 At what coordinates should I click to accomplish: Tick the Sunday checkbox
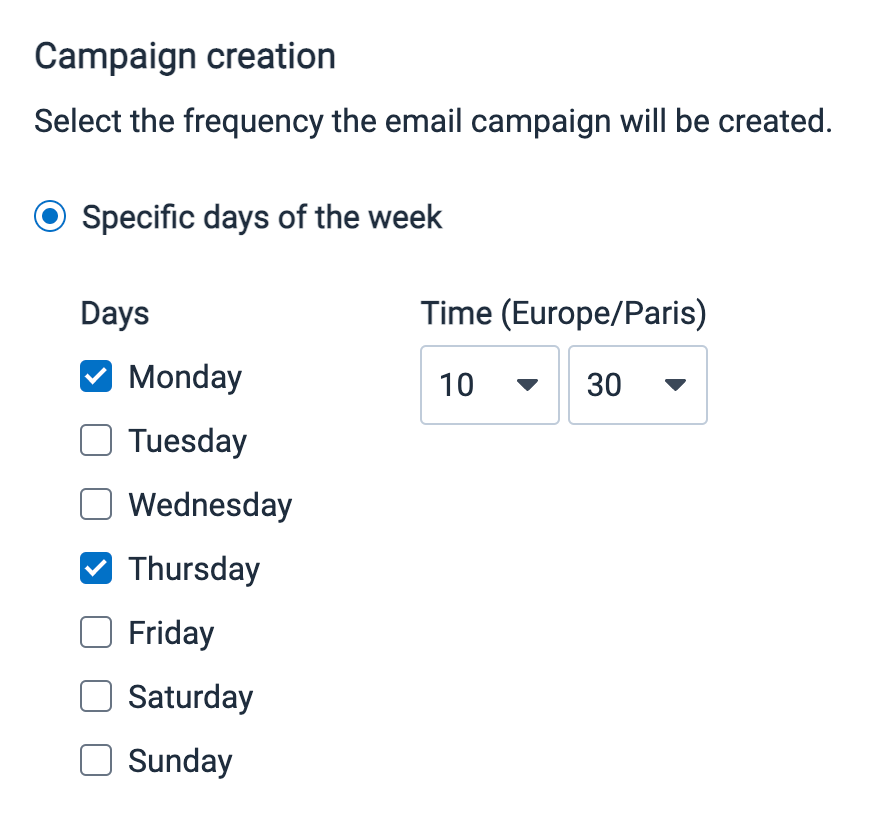(x=96, y=761)
